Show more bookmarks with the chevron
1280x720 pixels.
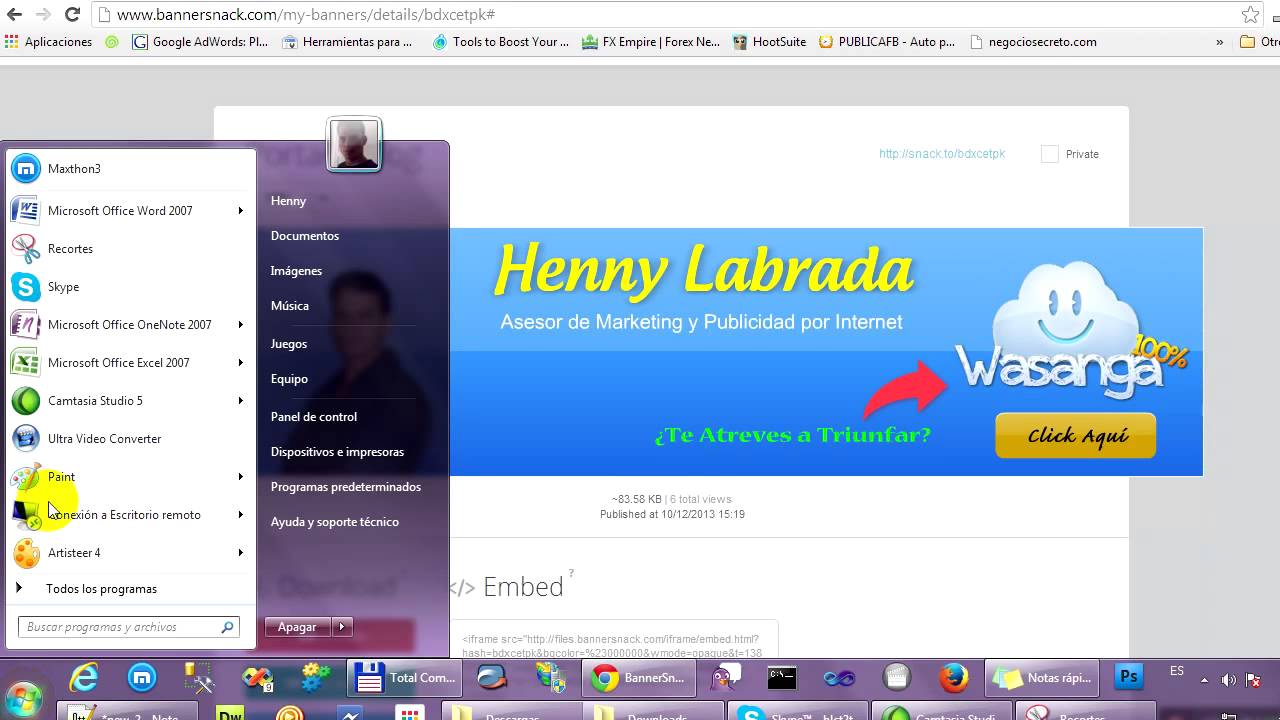1219,42
